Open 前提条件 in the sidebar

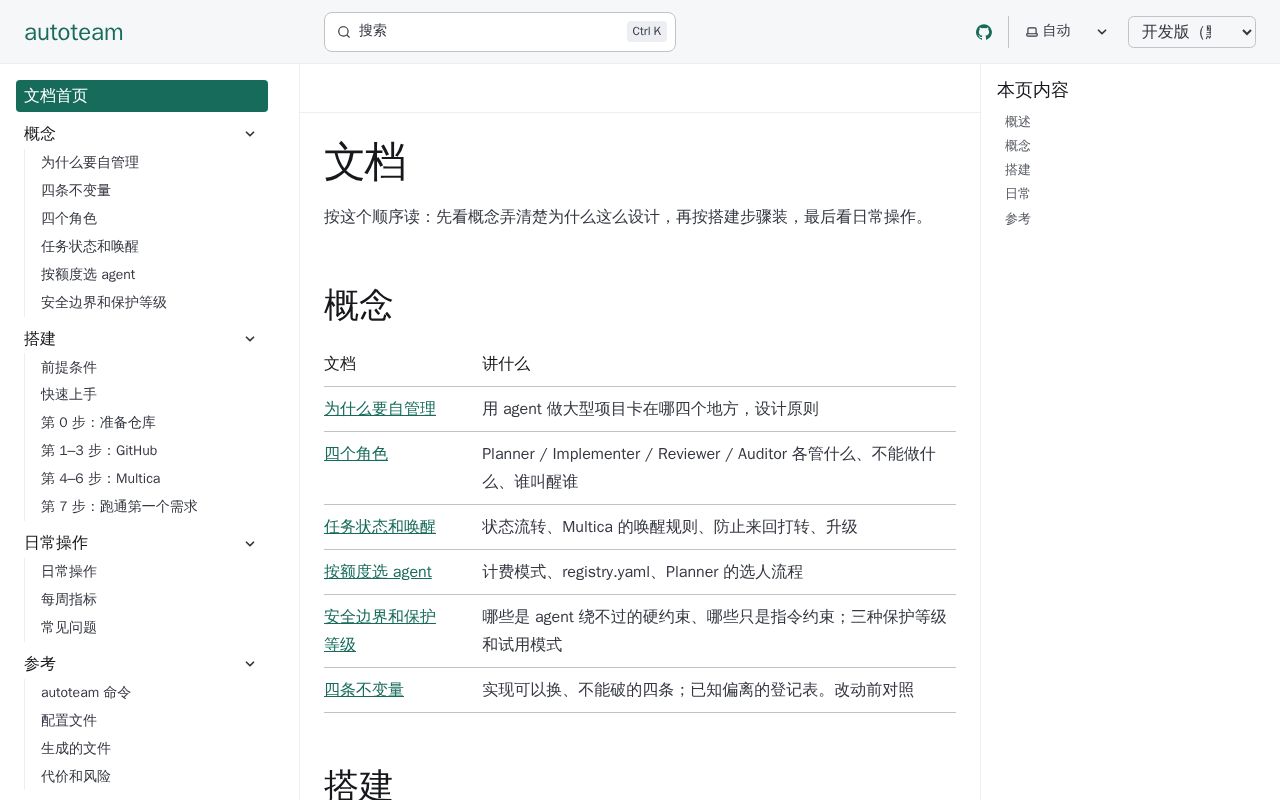point(69,367)
